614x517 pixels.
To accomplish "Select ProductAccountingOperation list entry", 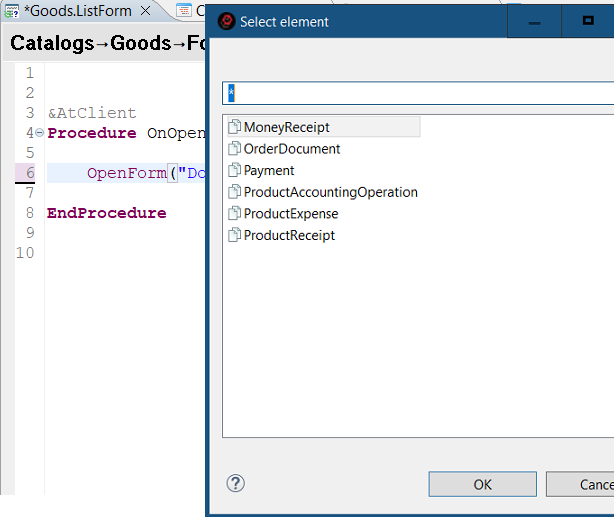I will coord(330,192).
